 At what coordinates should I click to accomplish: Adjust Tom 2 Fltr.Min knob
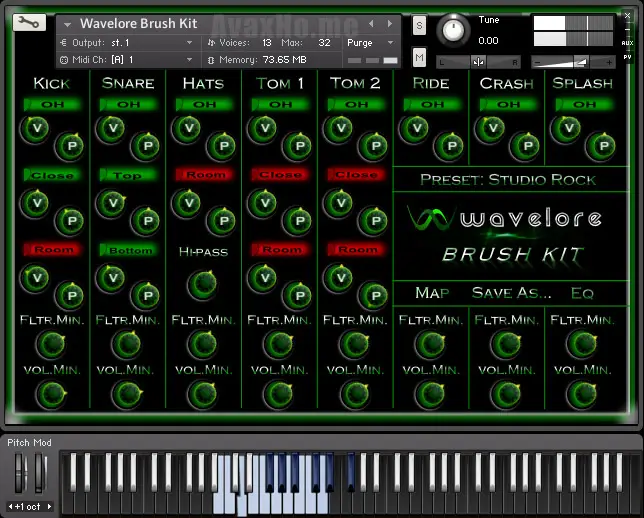tap(355, 345)
